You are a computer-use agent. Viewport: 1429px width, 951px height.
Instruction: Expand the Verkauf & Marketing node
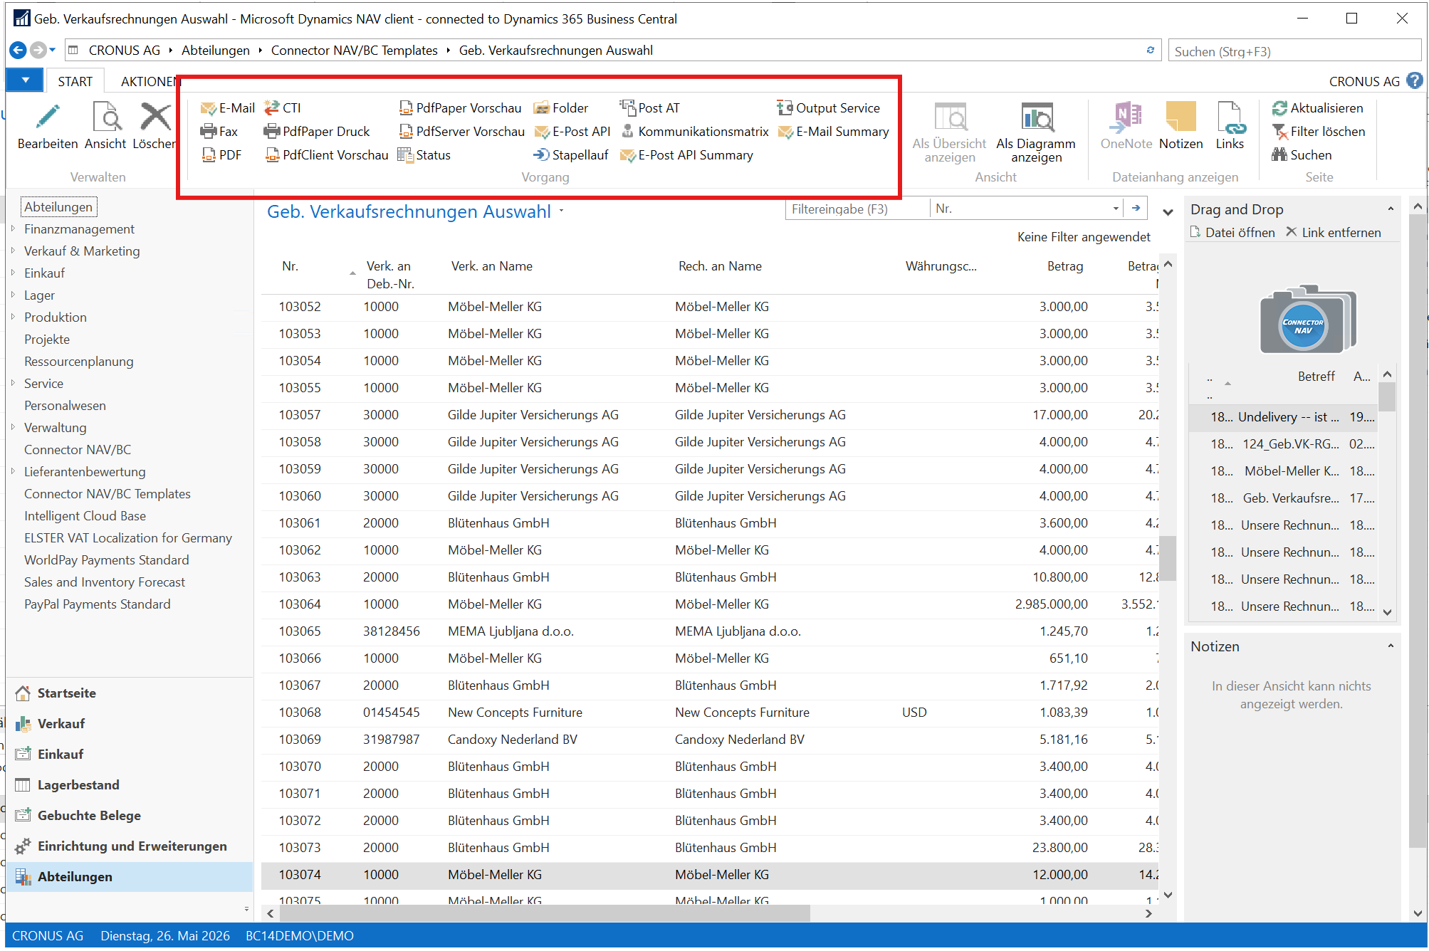coord(13,251)
